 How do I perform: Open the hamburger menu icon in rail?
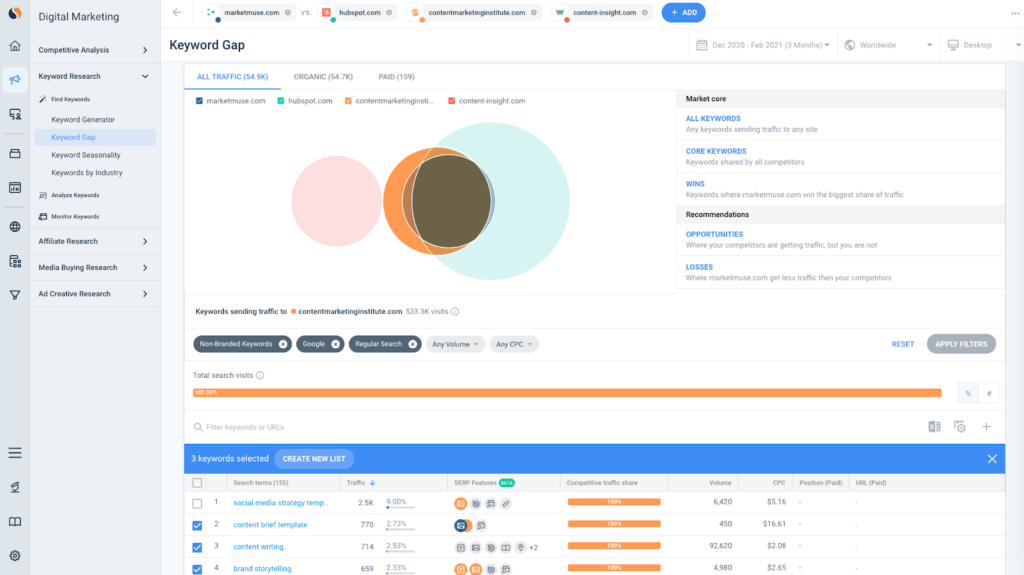click(14, 453)
